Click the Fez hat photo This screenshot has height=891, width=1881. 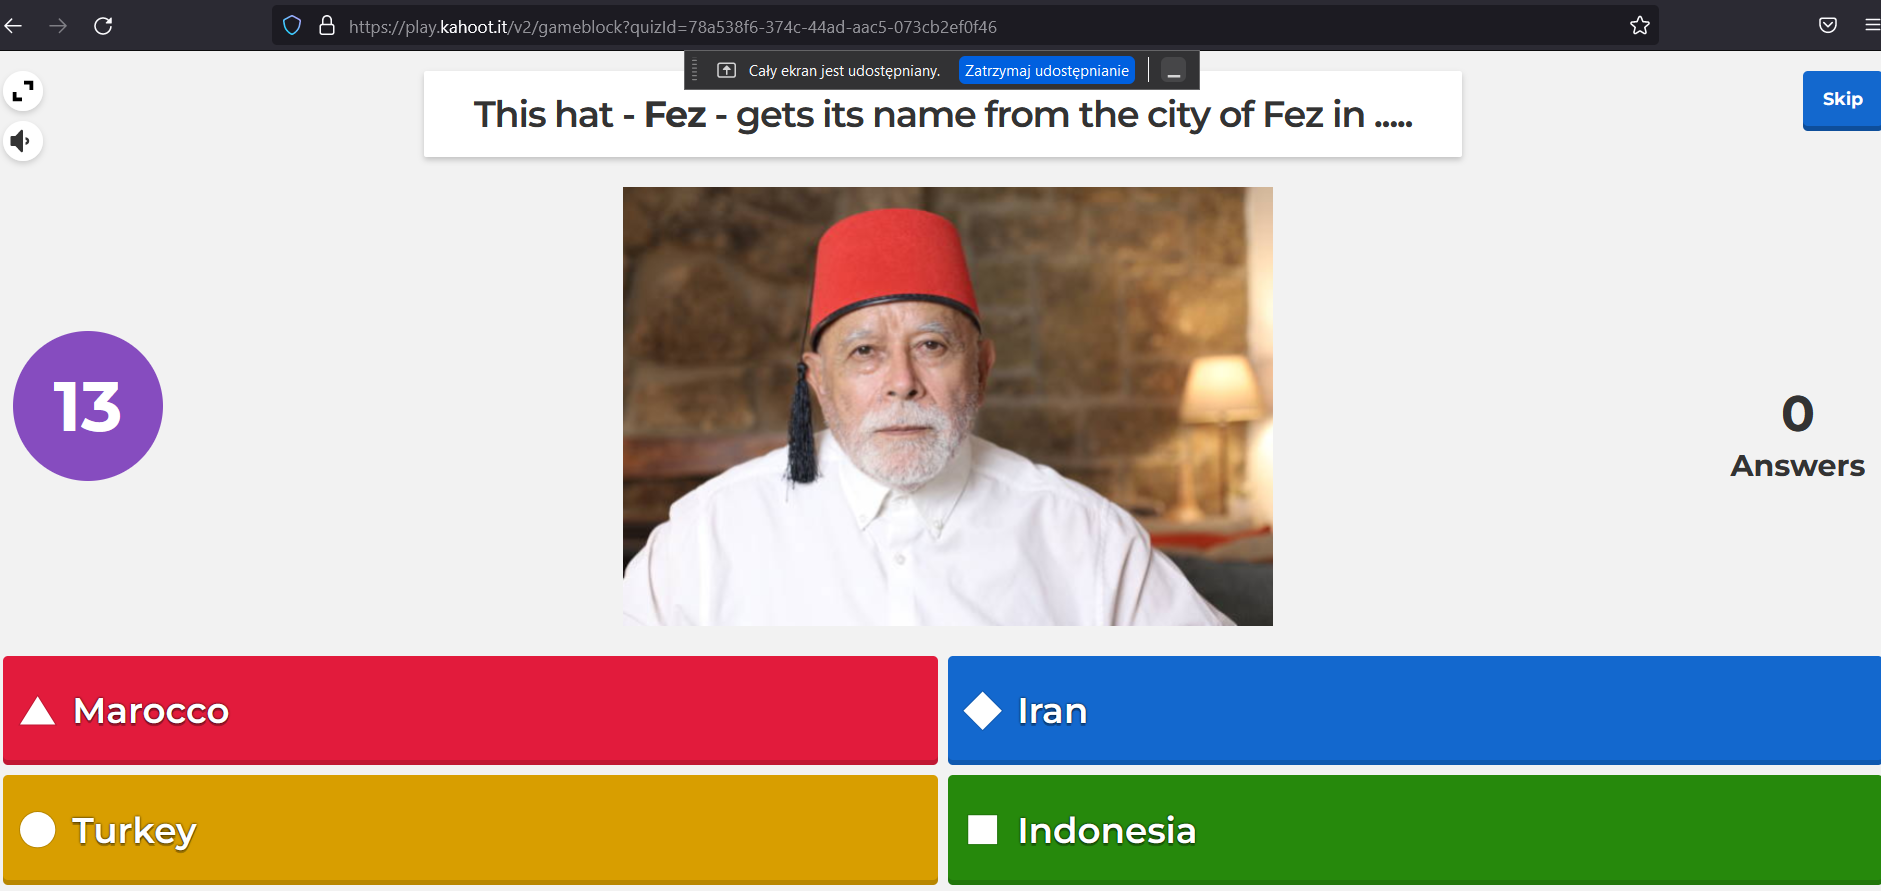[x=947, y=406]
